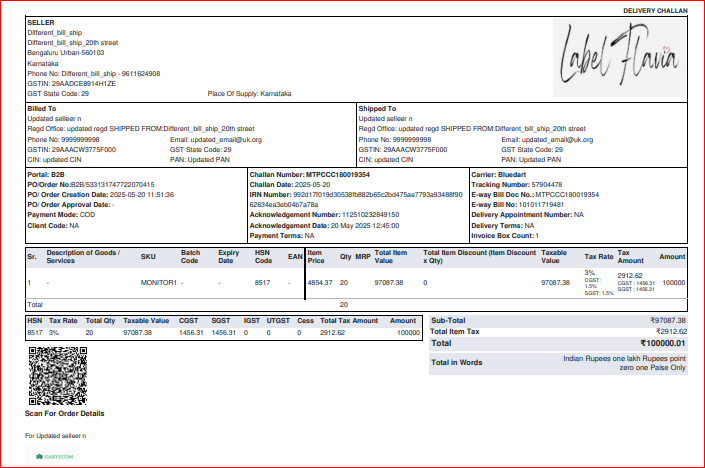The width and height of the screenshot is (705, 468).
Task: Click Payment Terms: NA
Action: click(282, 236)
